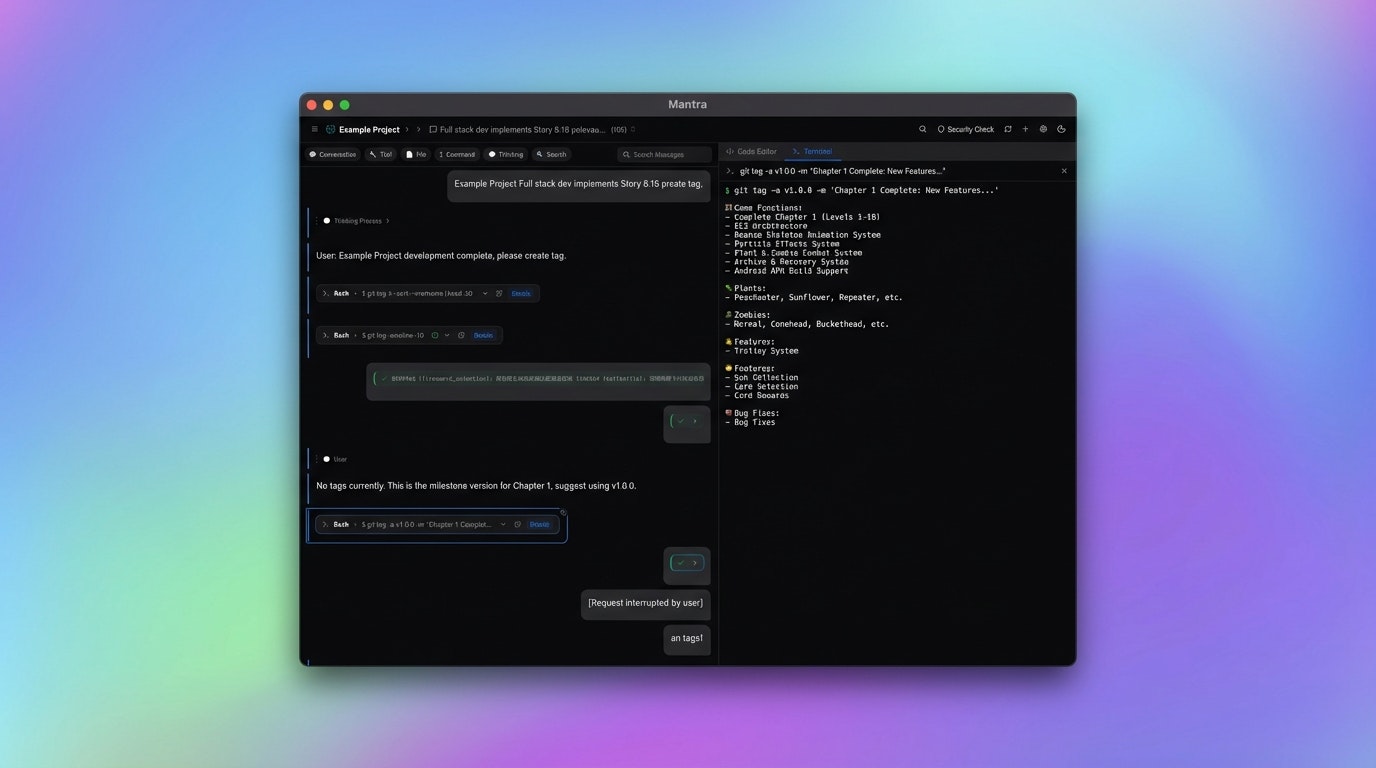
Task: Open the hamburger menu beside Example Project
Action: [314, 129]
